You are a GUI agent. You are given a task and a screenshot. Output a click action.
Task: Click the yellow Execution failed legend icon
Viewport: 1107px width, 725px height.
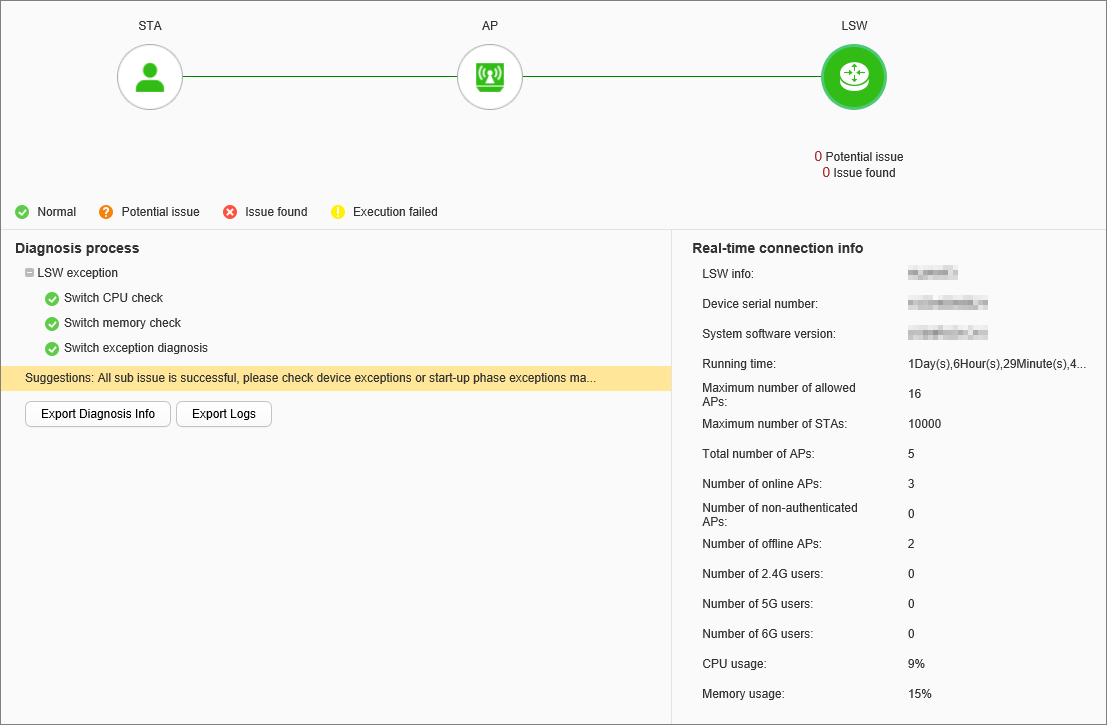pyautogui.click(x=338, y=212)
